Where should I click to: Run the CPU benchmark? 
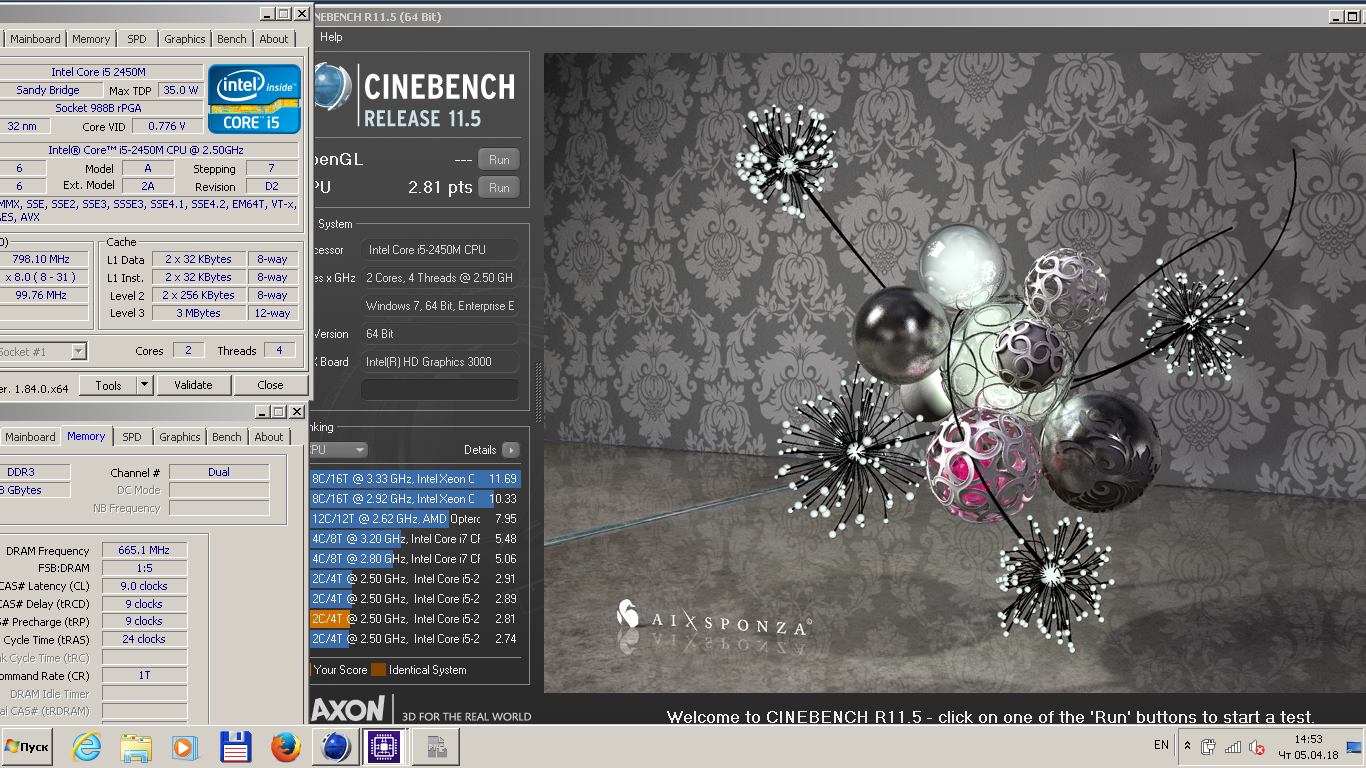click(x=499, y=187)
